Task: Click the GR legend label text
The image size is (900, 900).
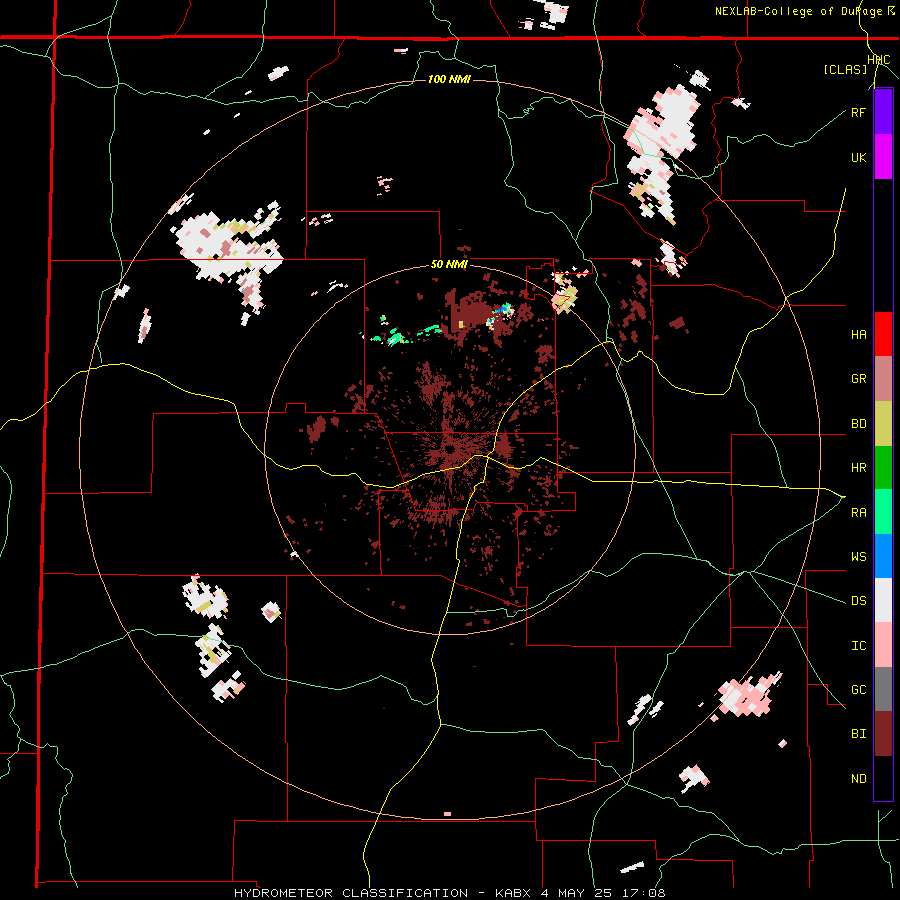Action: click(x=858, y=379)
